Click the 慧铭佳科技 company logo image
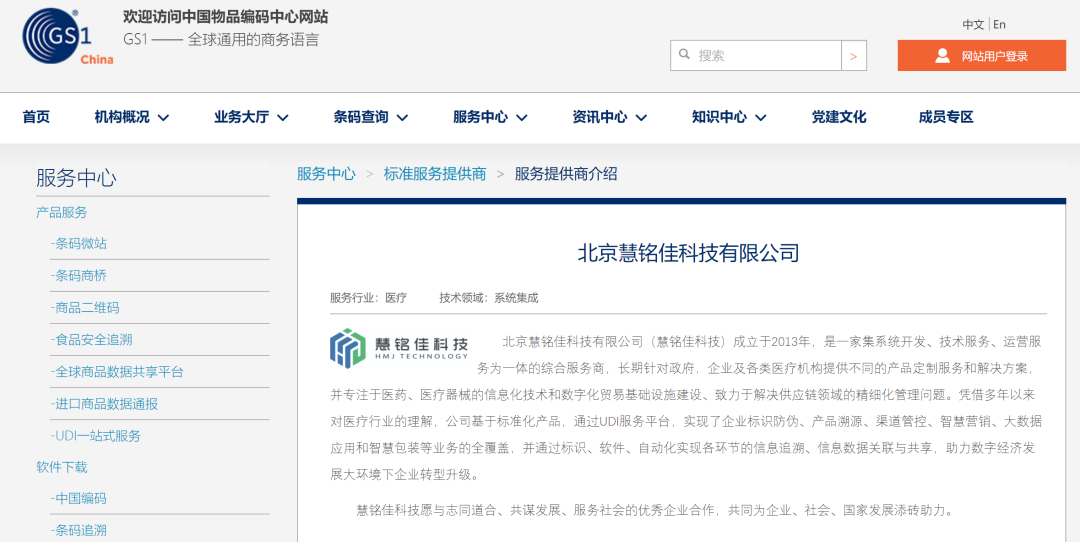1080x542 pixels. [x=399, y=346]
